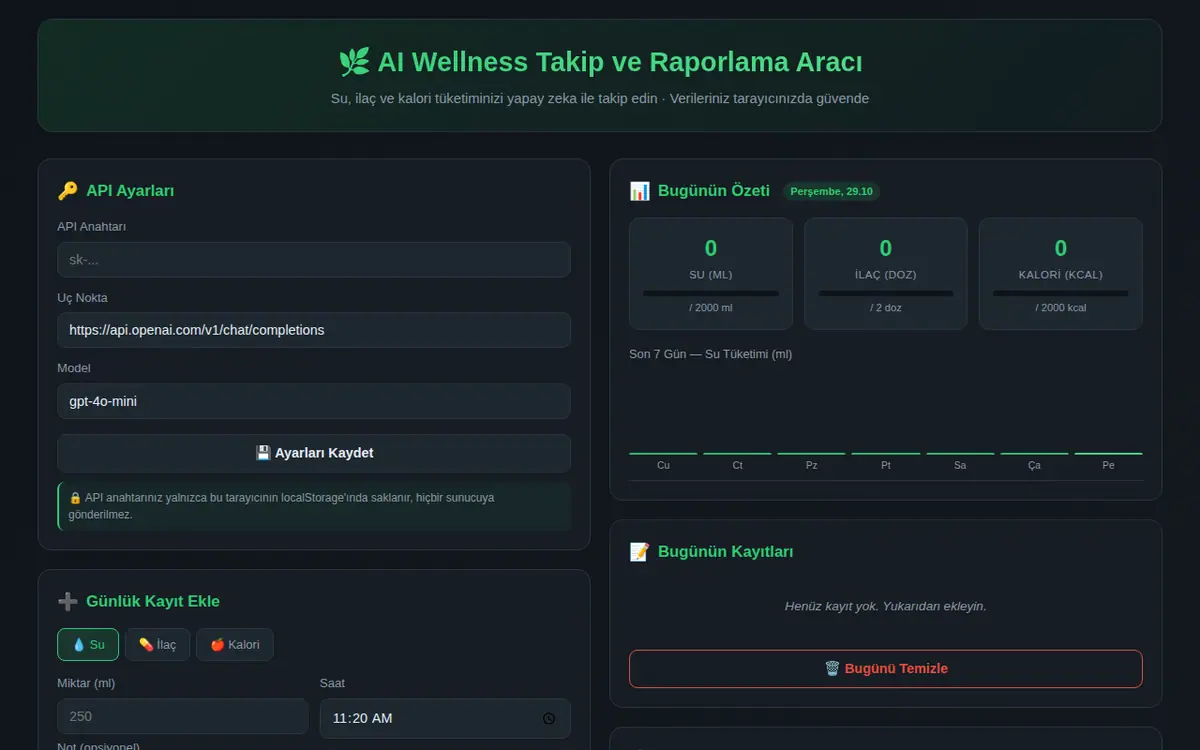Screen dimensions: 1200x750
Task: Click the Kalori (KCAL) progress bar
Action: pos(1061,293)
